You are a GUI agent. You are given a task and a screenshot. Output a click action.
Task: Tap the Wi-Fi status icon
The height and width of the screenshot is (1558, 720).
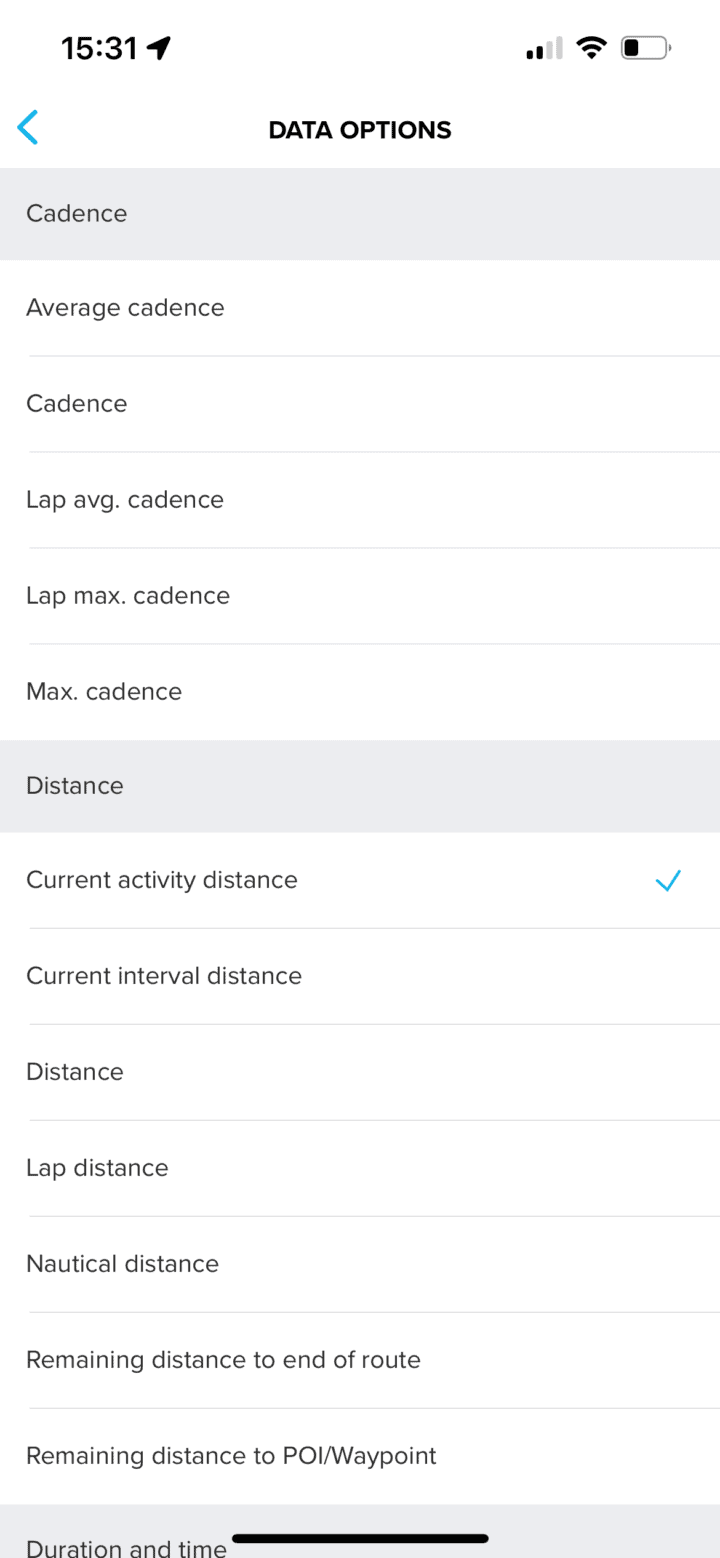coord(592,47)
